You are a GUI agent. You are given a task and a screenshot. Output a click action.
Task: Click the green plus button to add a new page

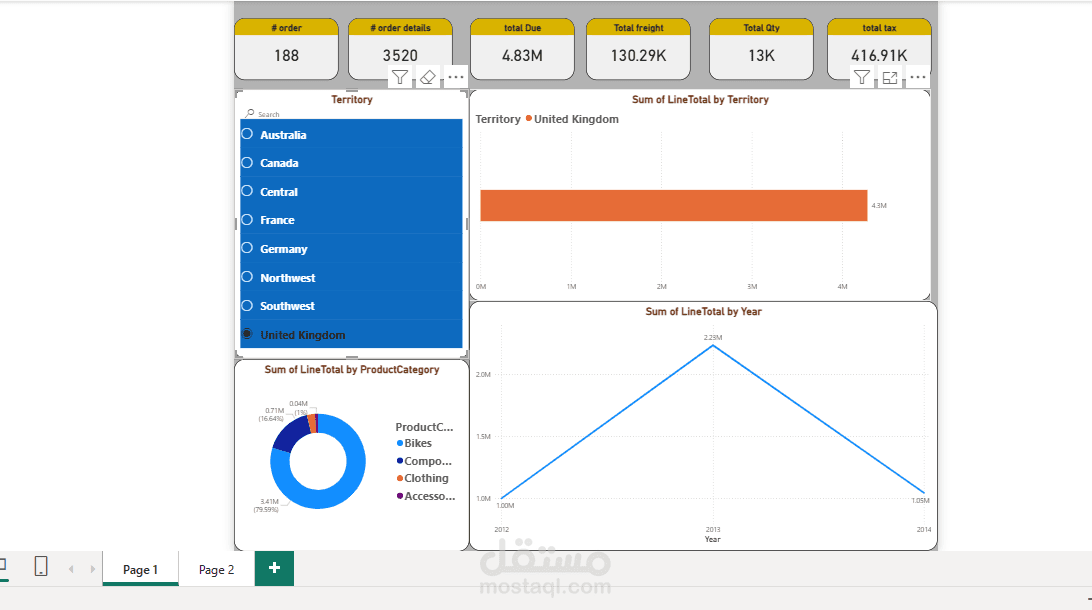tap(273, 567)
